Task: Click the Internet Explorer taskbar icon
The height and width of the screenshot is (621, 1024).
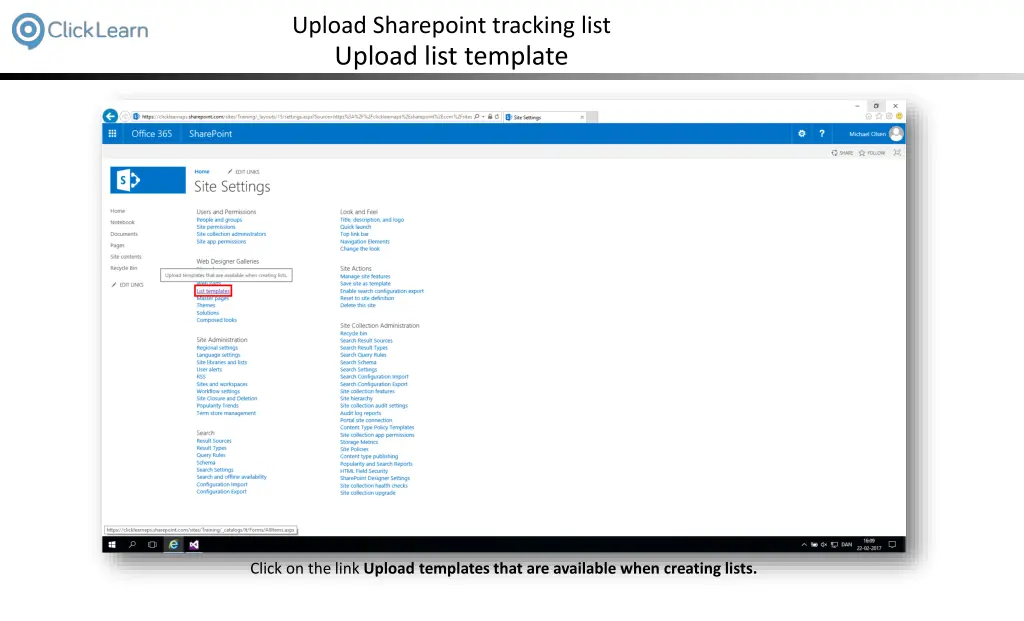Action: click(173, 545)
